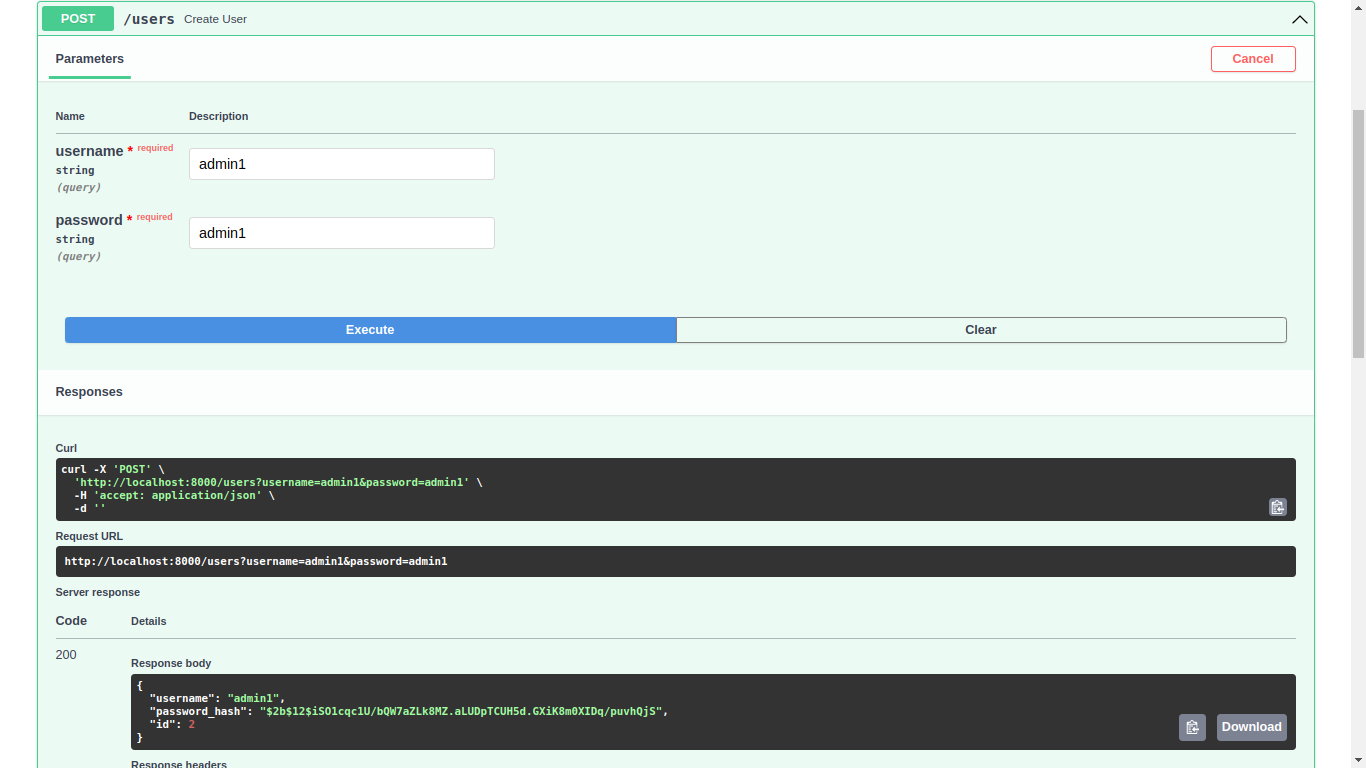Click the scrollbar down arrow
The width and height of the screenshot is (1366, 768).
coord(1357,758)
